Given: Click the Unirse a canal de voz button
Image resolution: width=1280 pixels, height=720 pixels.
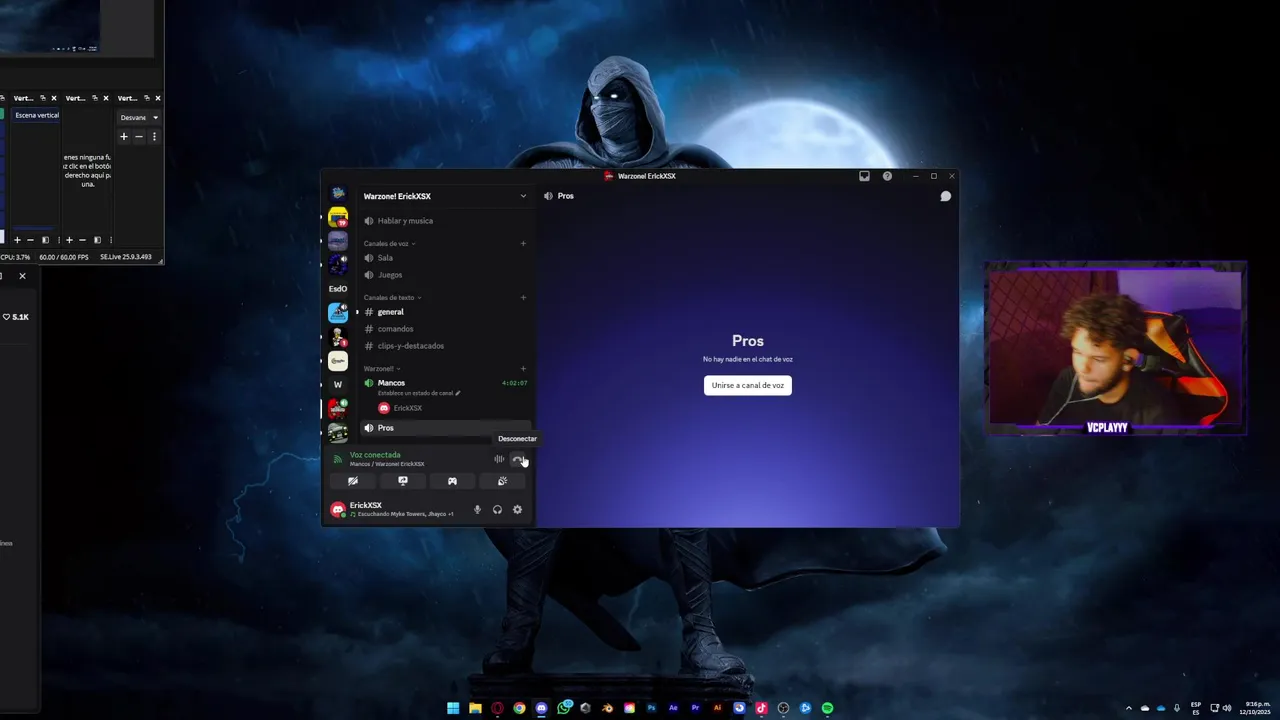Looking at the screenshot, I should 748,385.
